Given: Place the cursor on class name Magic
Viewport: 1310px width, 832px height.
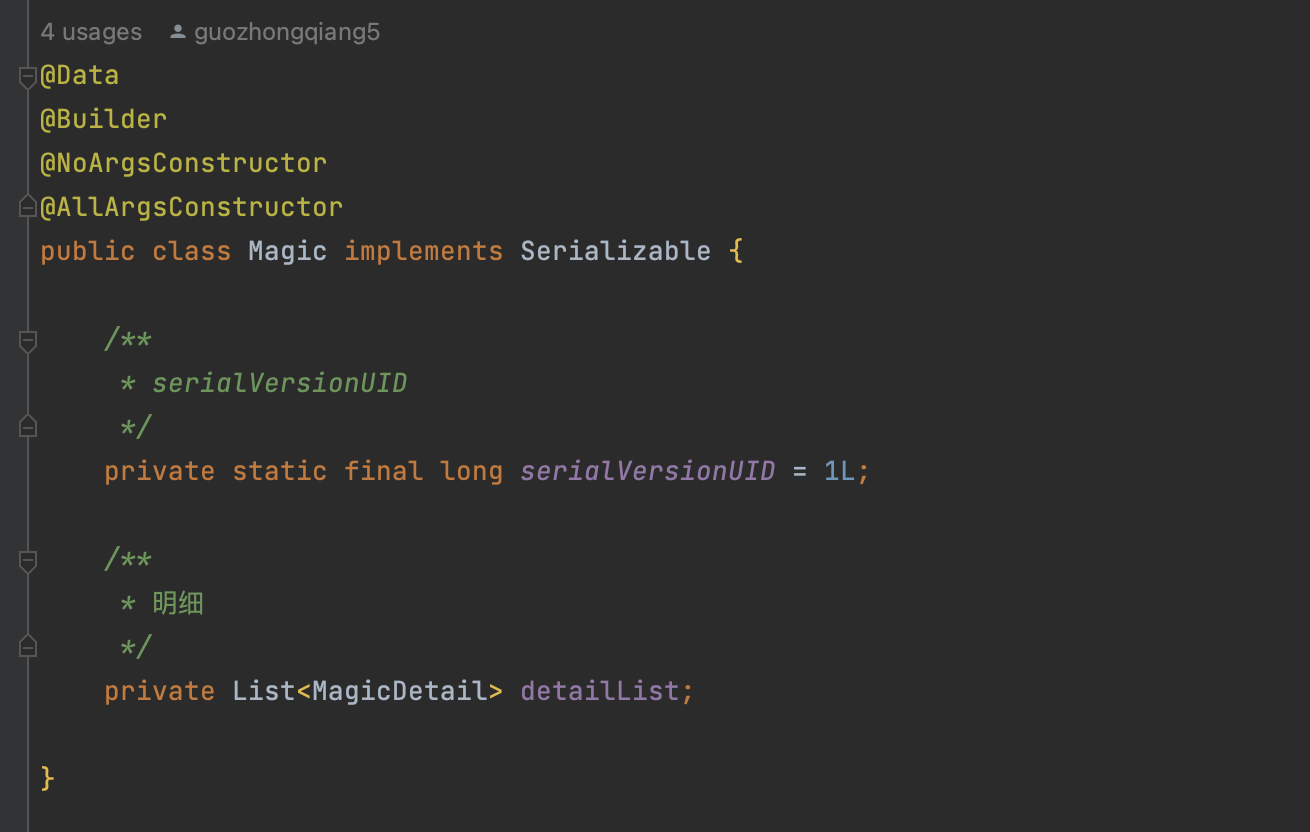Looking at the screenshot, I should [287, 251].
